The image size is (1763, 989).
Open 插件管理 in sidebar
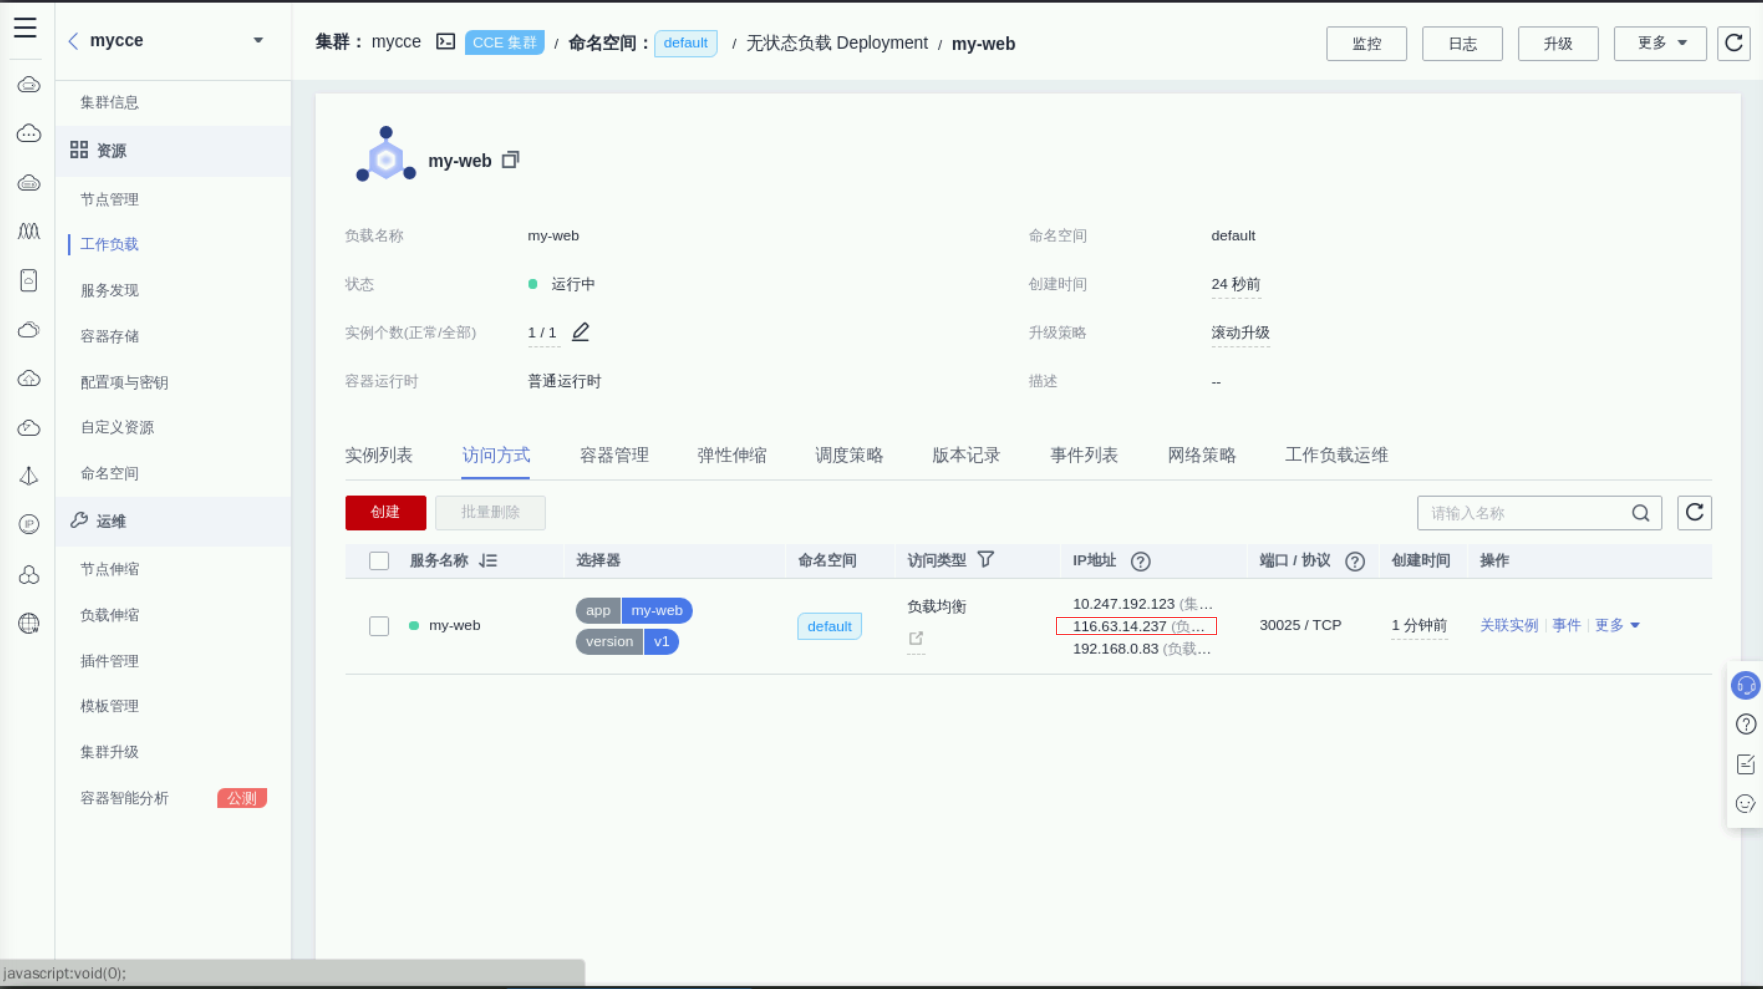[110, 661]
